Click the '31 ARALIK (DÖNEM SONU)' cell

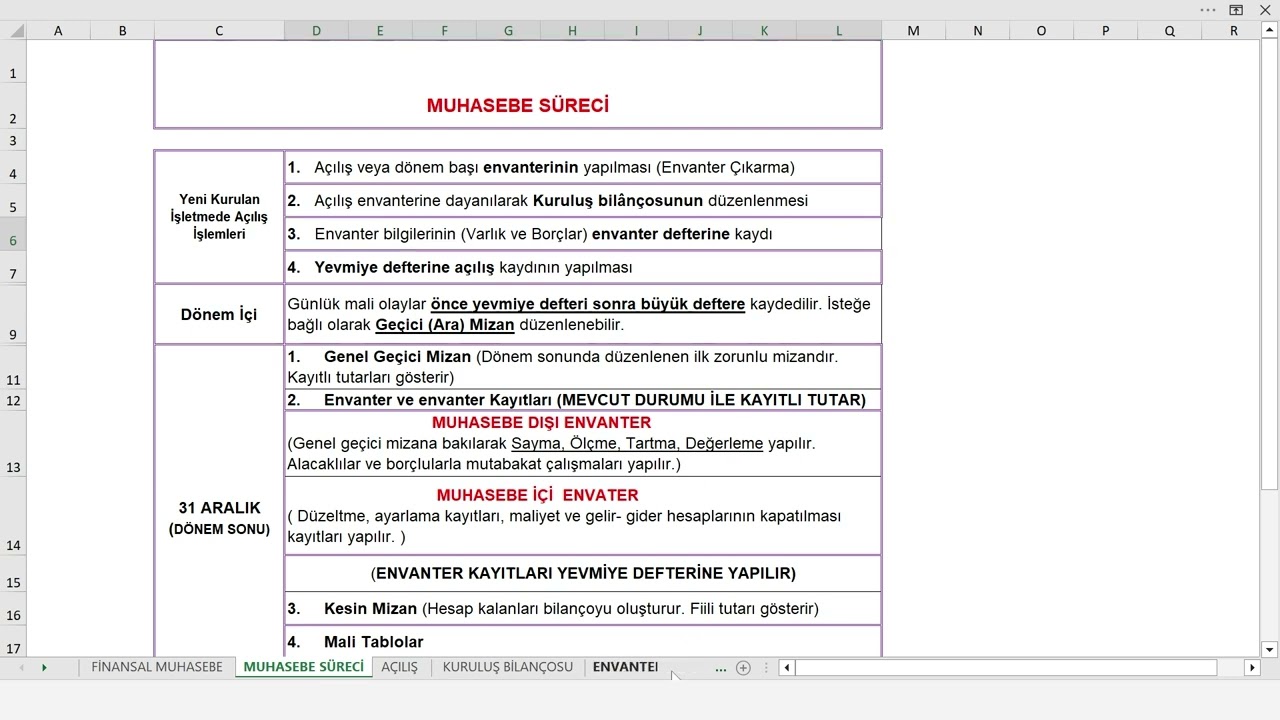pyautogui.click(x=219, y=501)
